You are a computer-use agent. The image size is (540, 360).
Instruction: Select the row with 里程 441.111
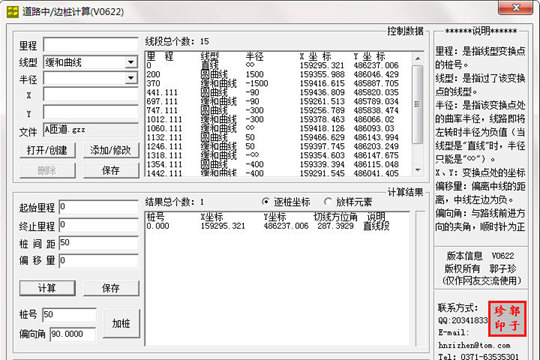(277, 92)
